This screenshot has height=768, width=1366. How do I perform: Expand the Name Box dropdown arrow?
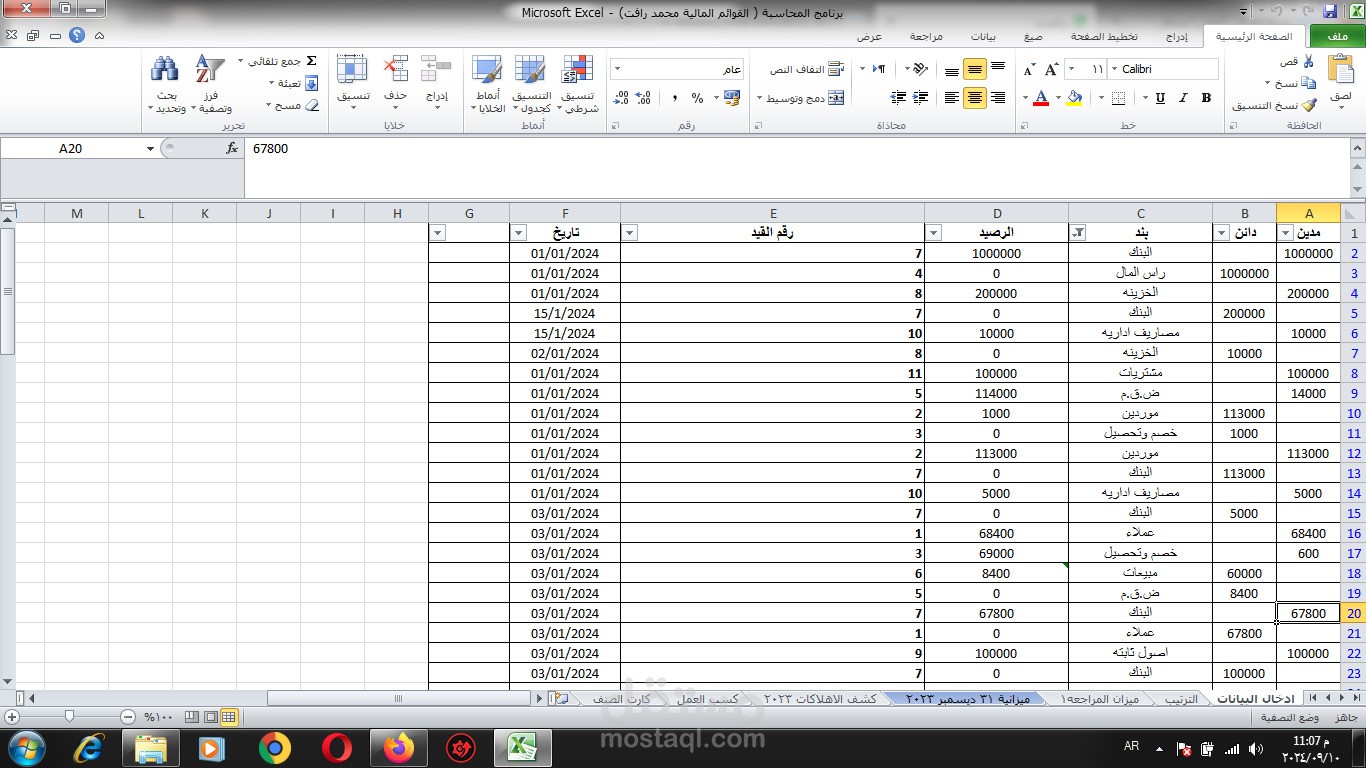pyautogui.click(x=151, y=148)
